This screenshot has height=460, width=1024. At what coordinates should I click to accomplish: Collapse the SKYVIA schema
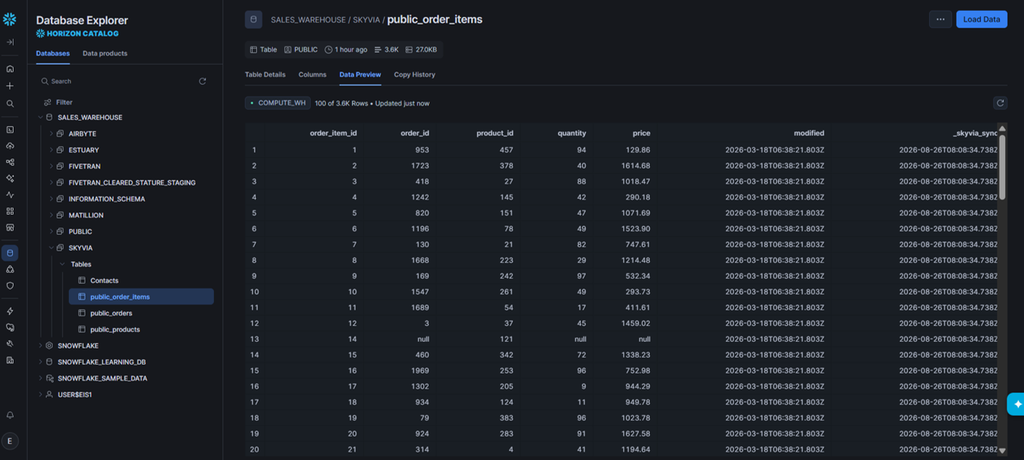click(x=52, y=248)
